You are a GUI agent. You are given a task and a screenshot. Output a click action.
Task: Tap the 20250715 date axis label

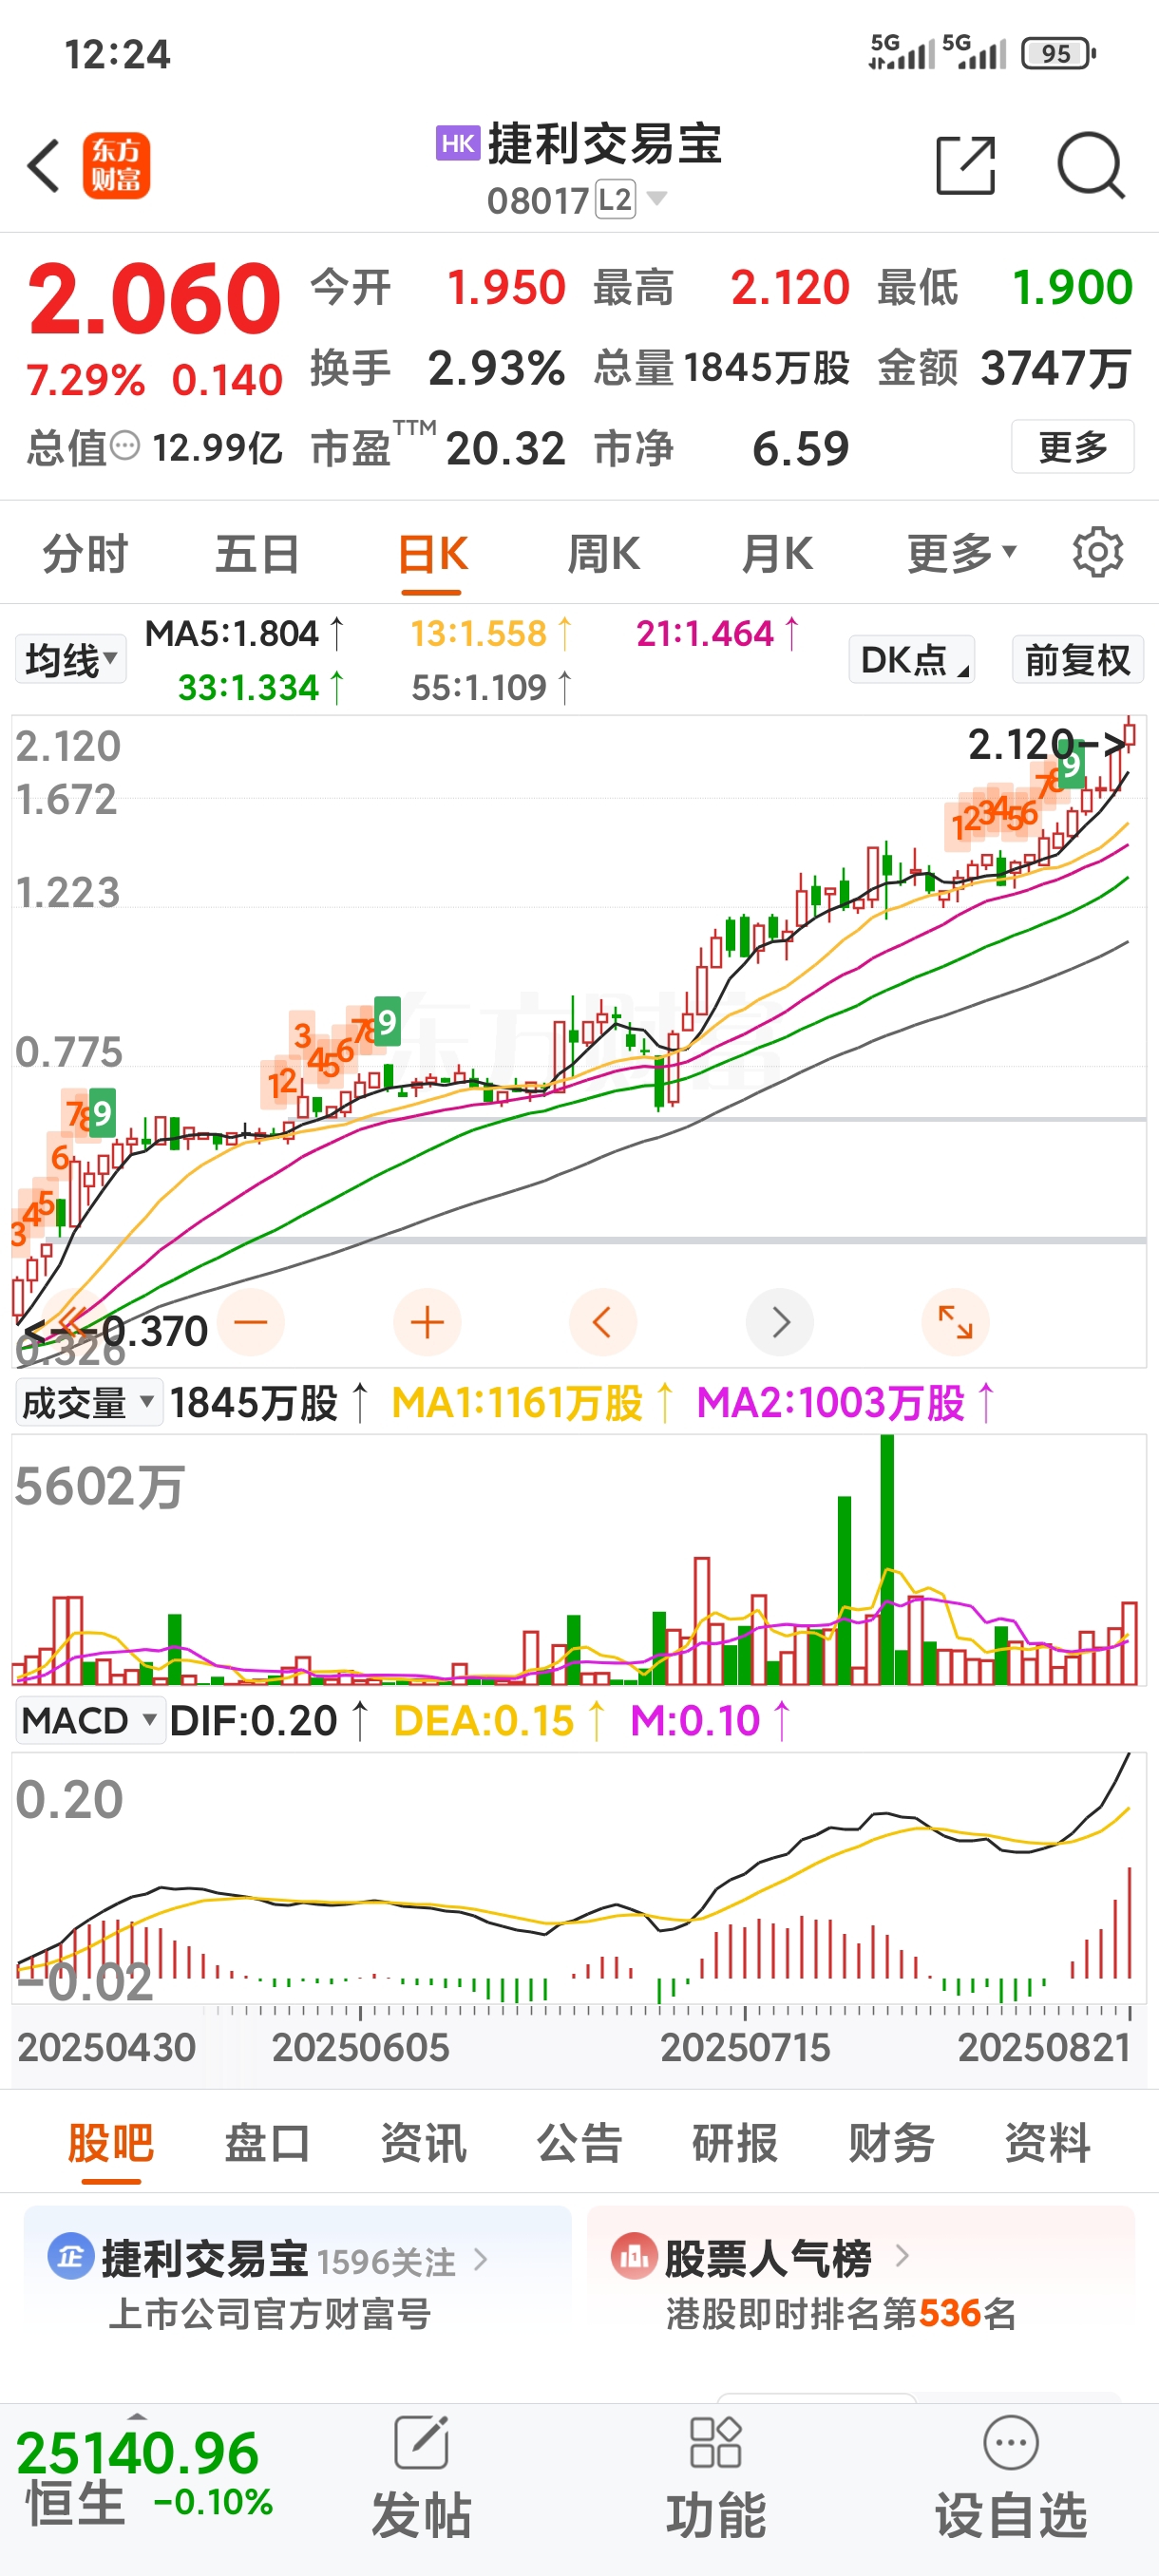745,2047
